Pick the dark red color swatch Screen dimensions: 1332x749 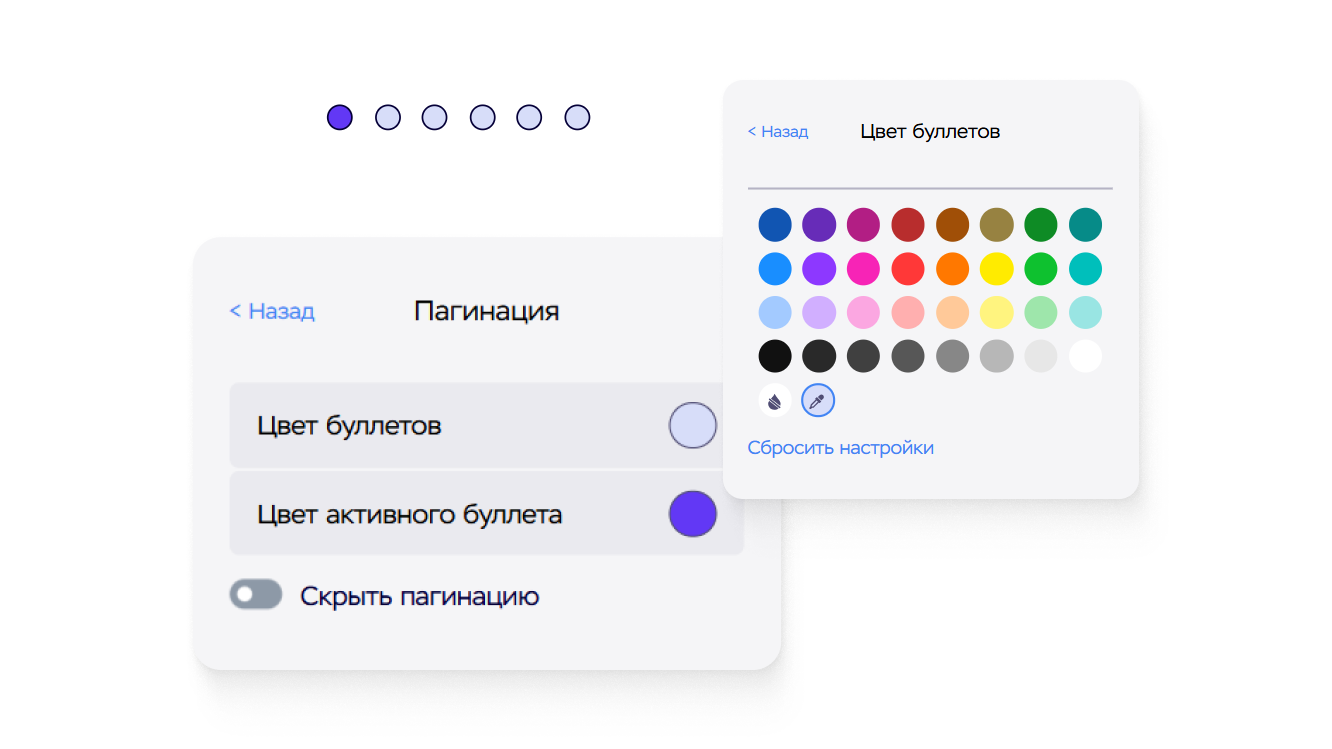point(908,225)
